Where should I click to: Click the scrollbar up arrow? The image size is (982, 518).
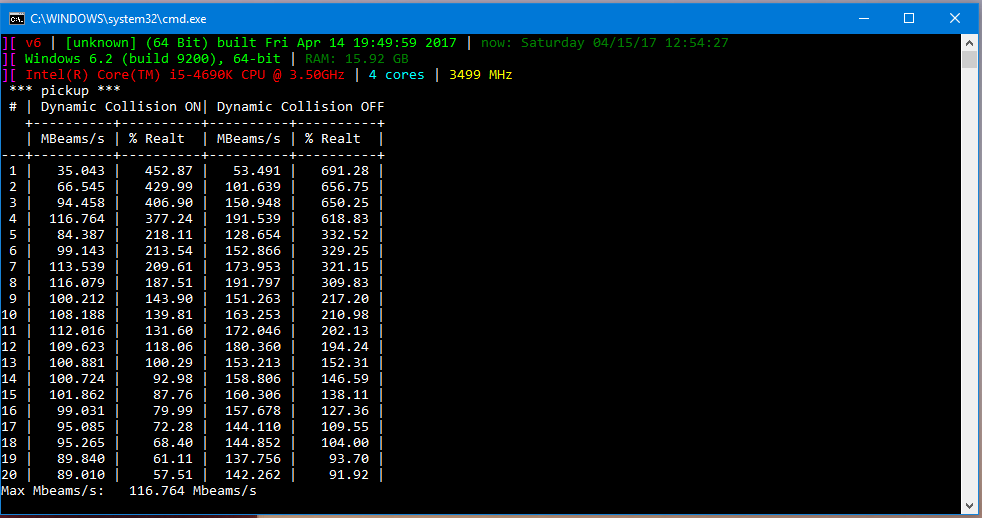pyautogui.click(x=969, y=43)
